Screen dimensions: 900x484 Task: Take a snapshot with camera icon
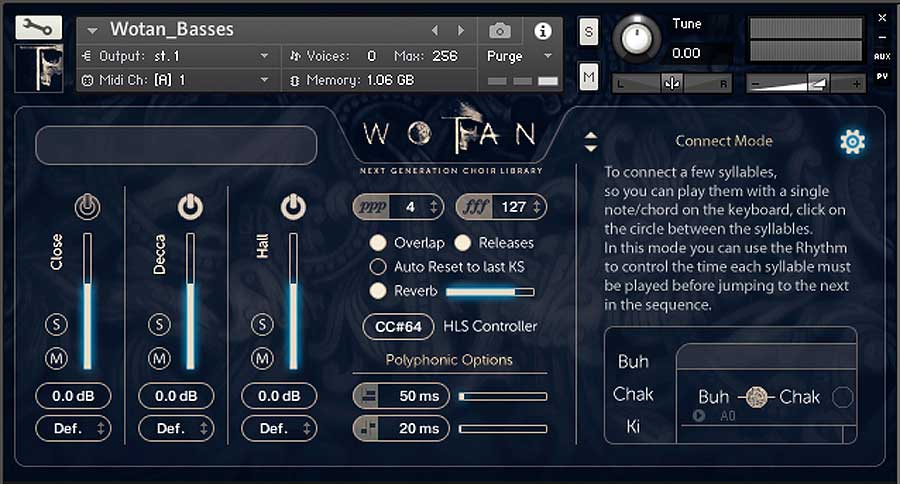pyautogui.click(x=500, y=30)
